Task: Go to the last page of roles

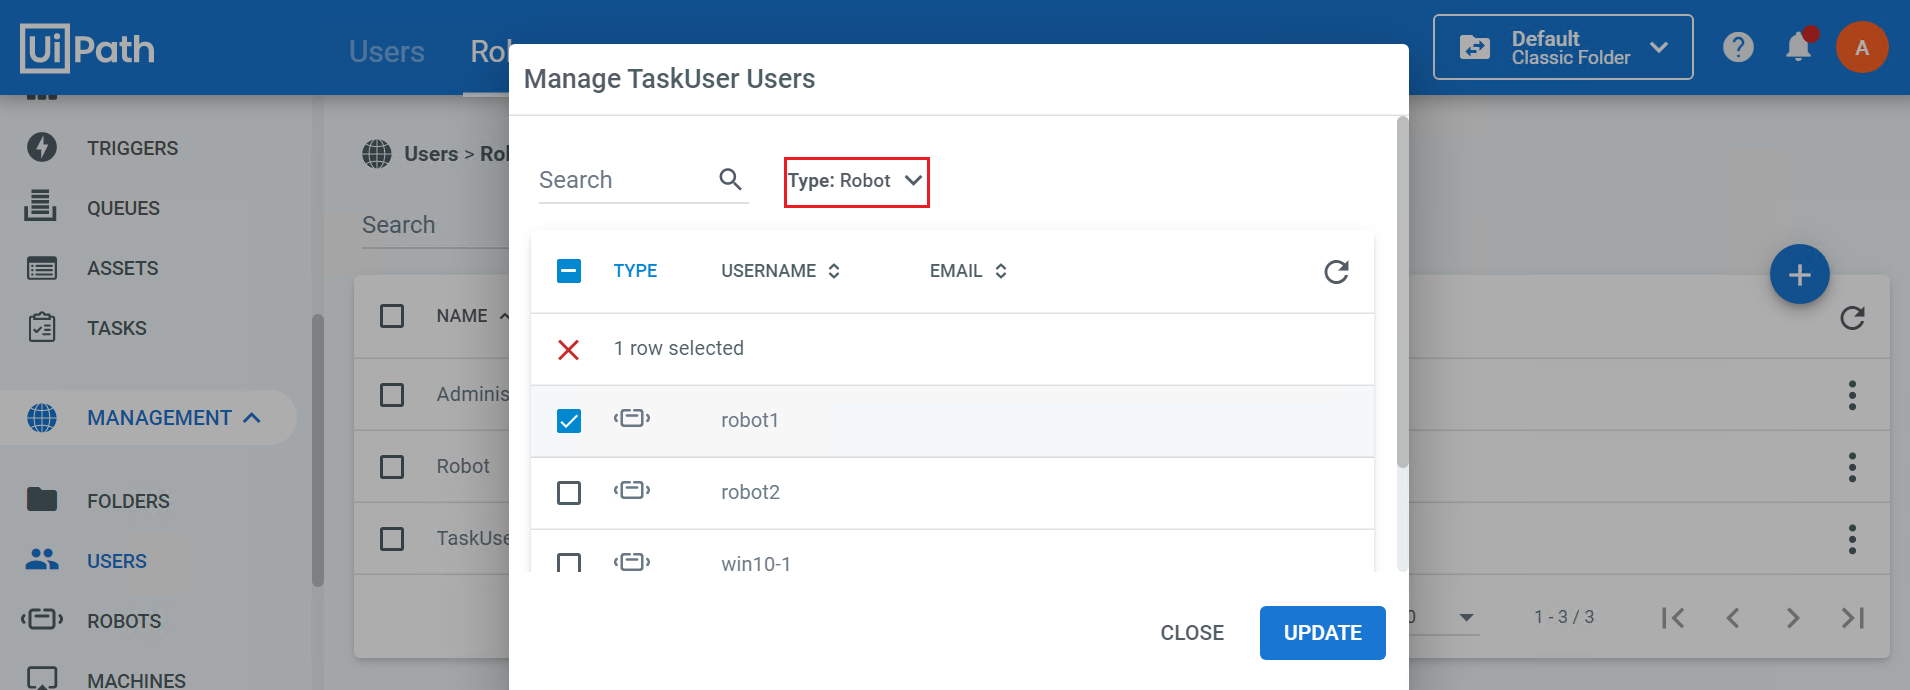Action: click(x=1853, y=618)
